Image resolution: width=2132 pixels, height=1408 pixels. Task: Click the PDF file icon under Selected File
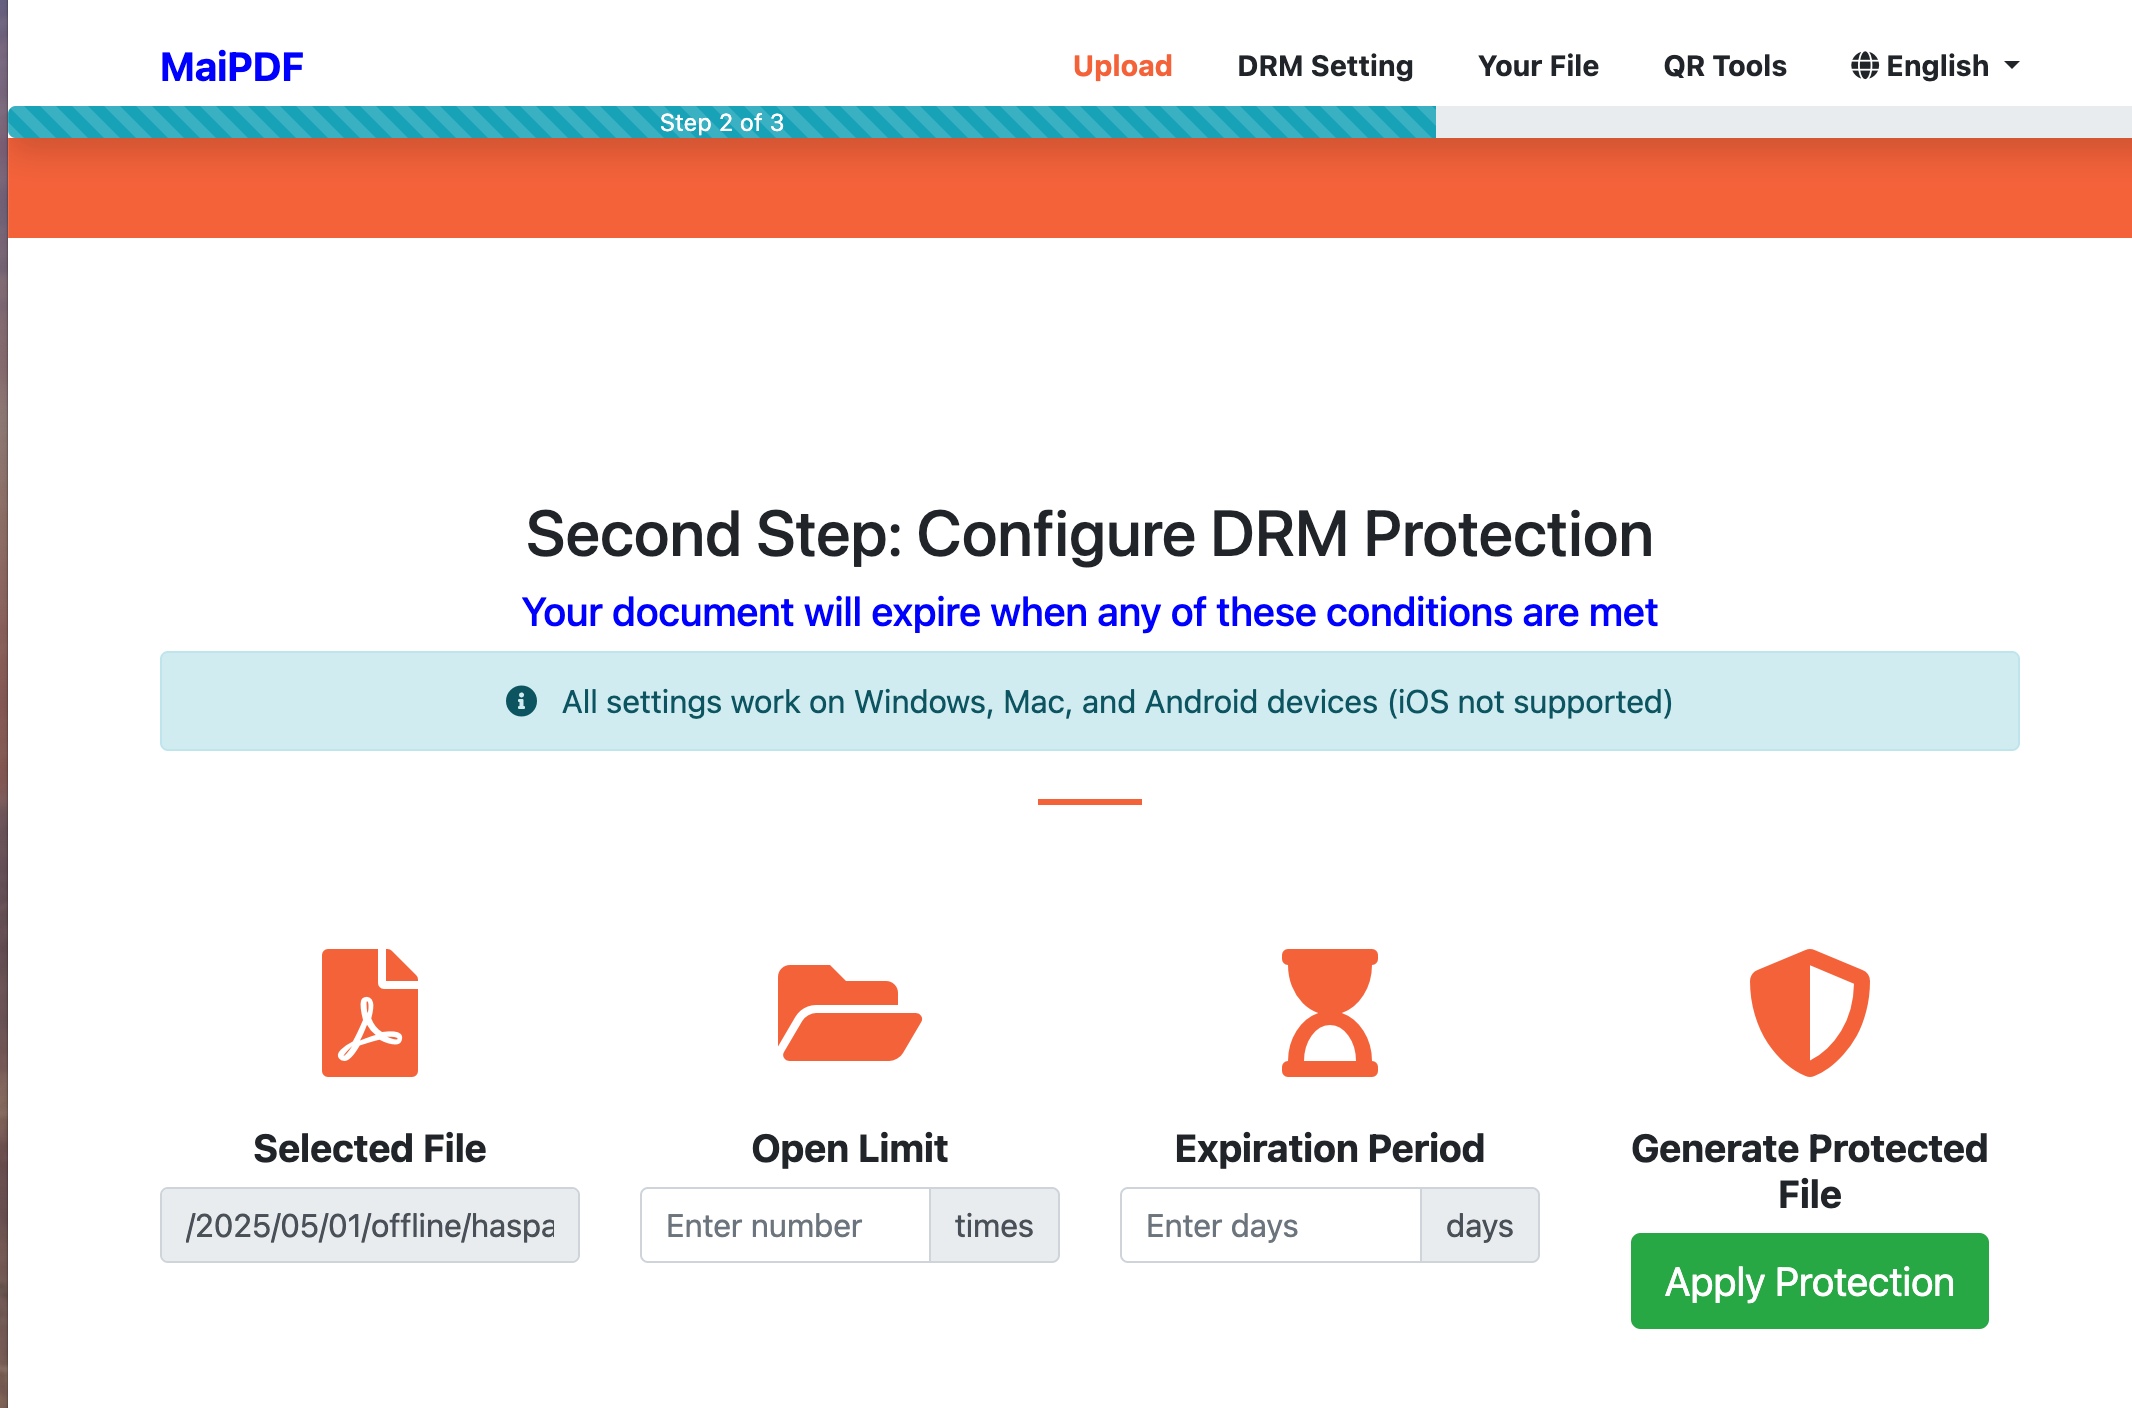coord(369,1013)
